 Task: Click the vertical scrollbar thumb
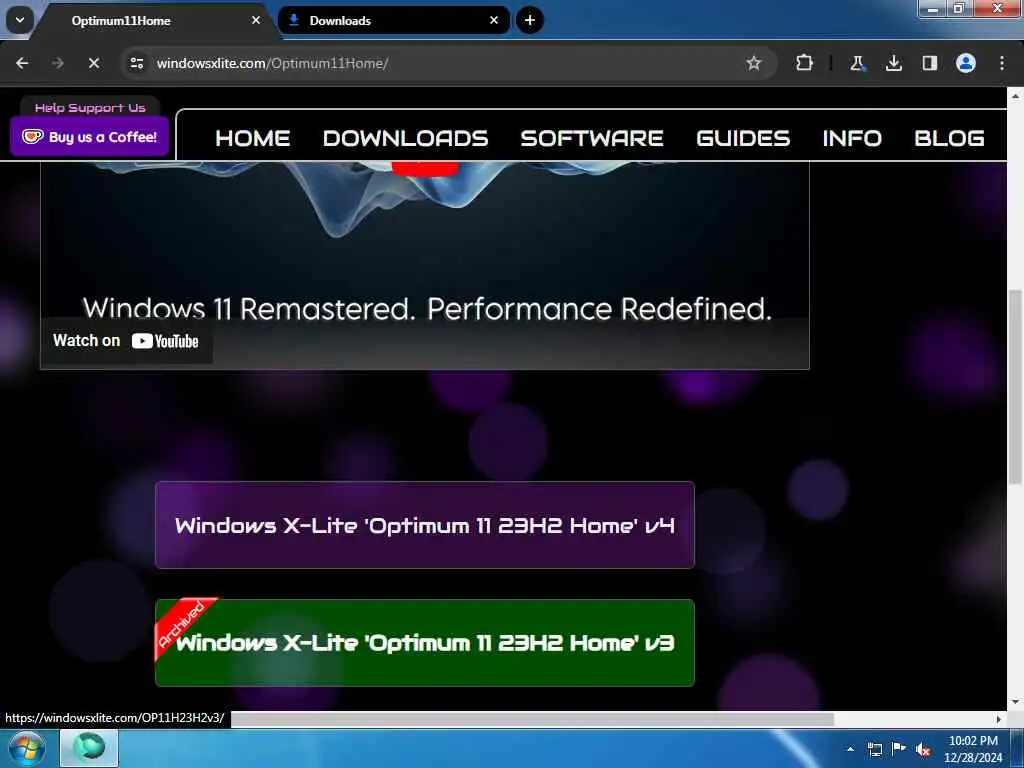tap(1015, 387)
